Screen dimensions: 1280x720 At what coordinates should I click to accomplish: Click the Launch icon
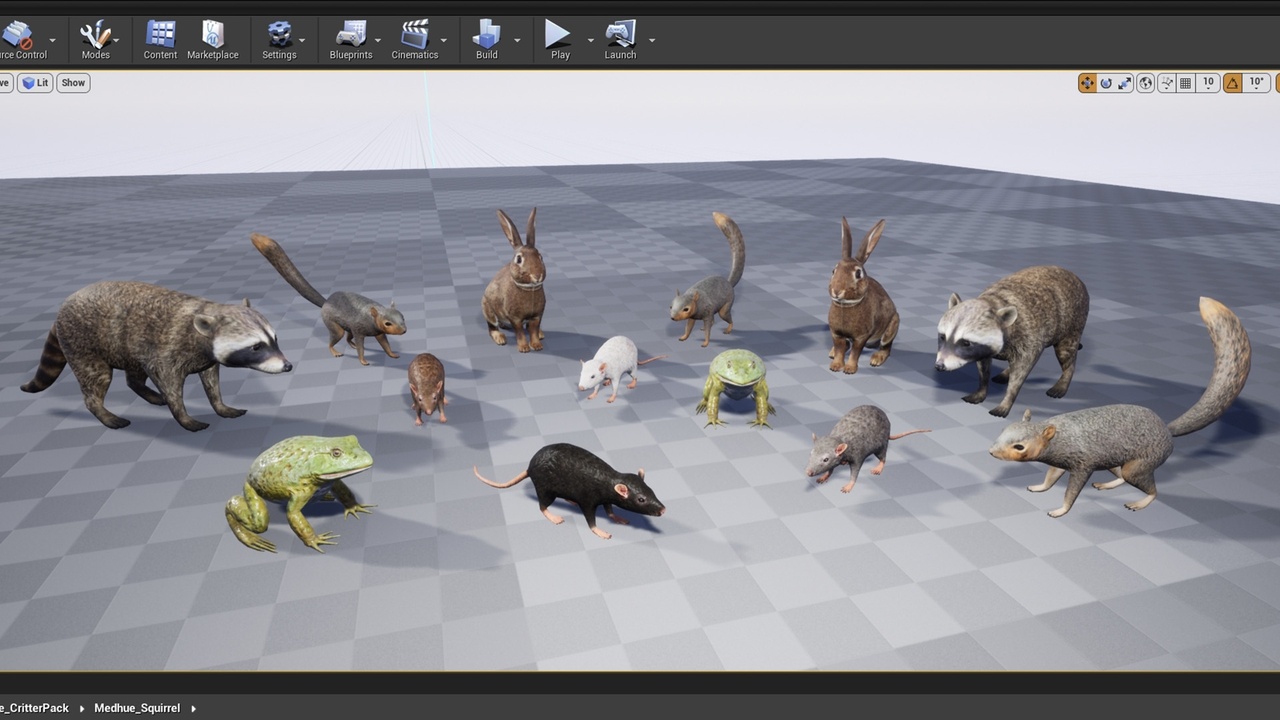pyautogui.click(x=620, y=34)
